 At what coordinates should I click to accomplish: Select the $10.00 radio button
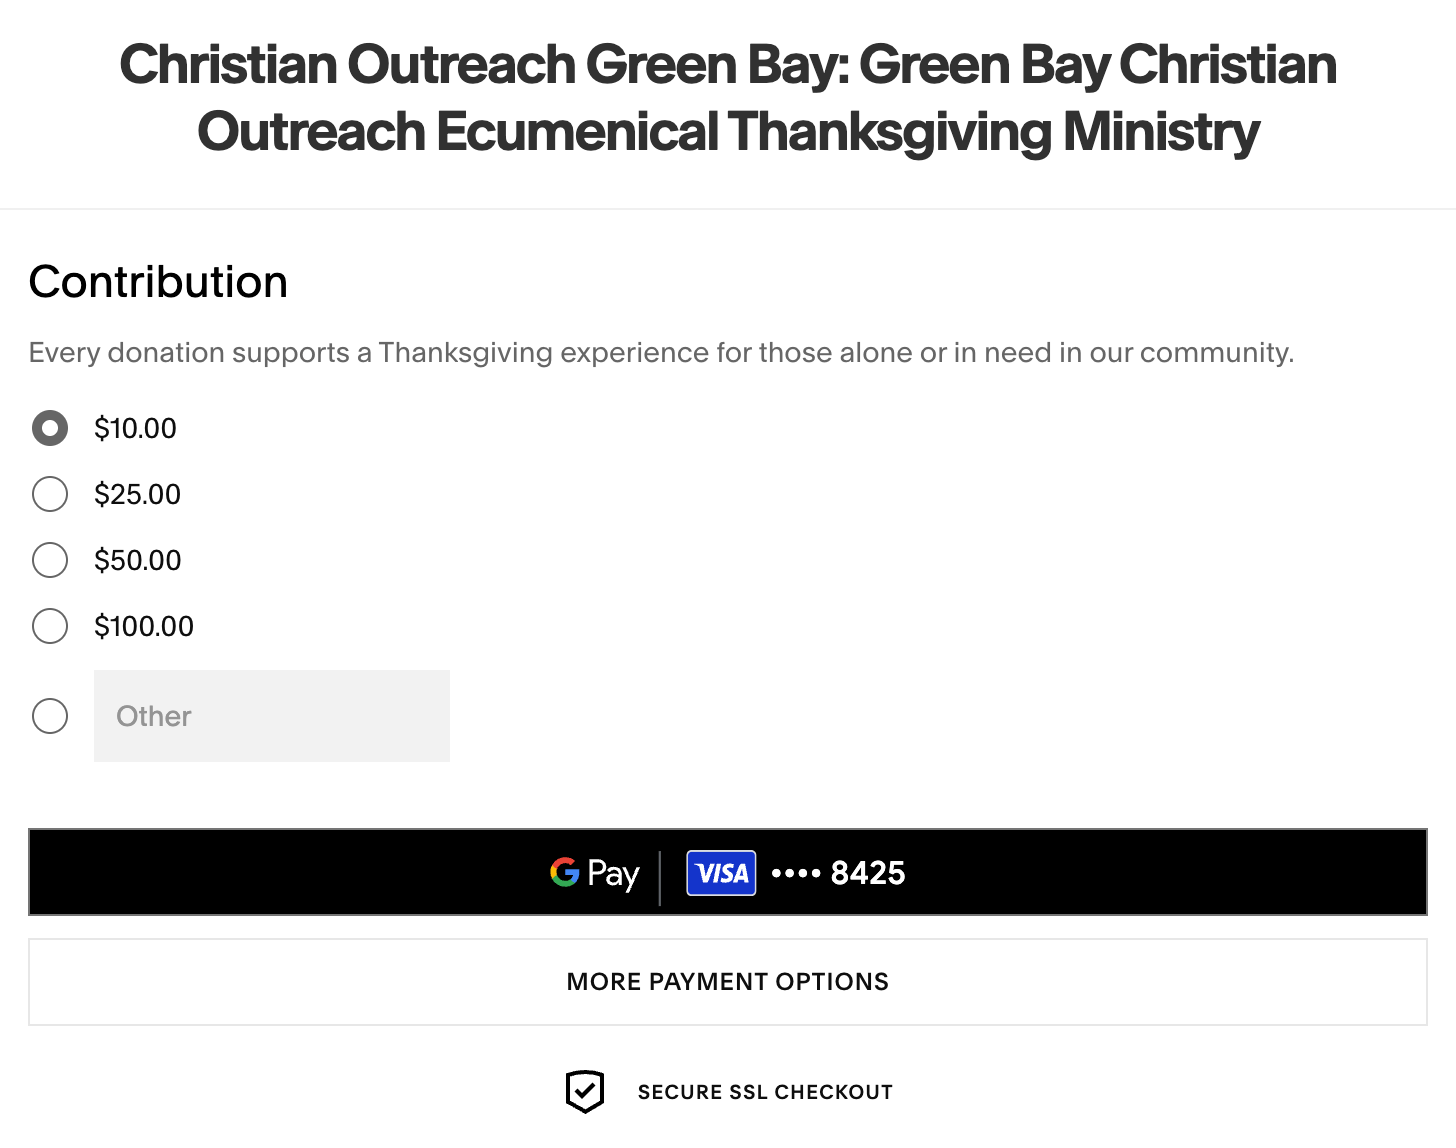(x=50, y=428)
